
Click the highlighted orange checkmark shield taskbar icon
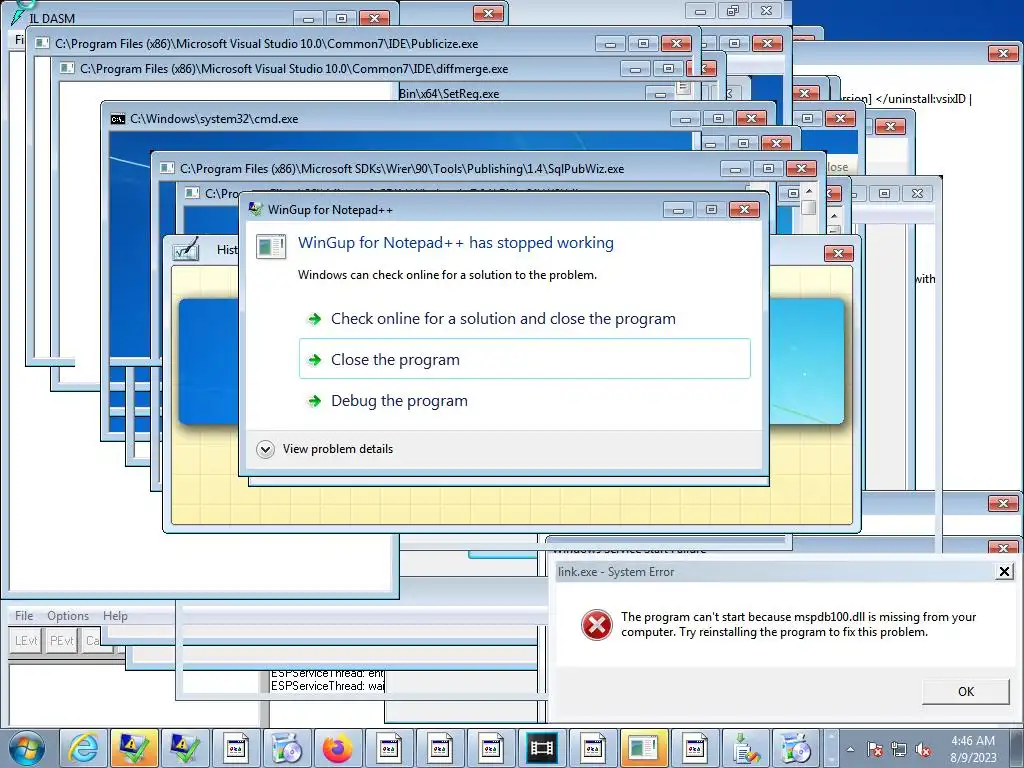(134, 748)
